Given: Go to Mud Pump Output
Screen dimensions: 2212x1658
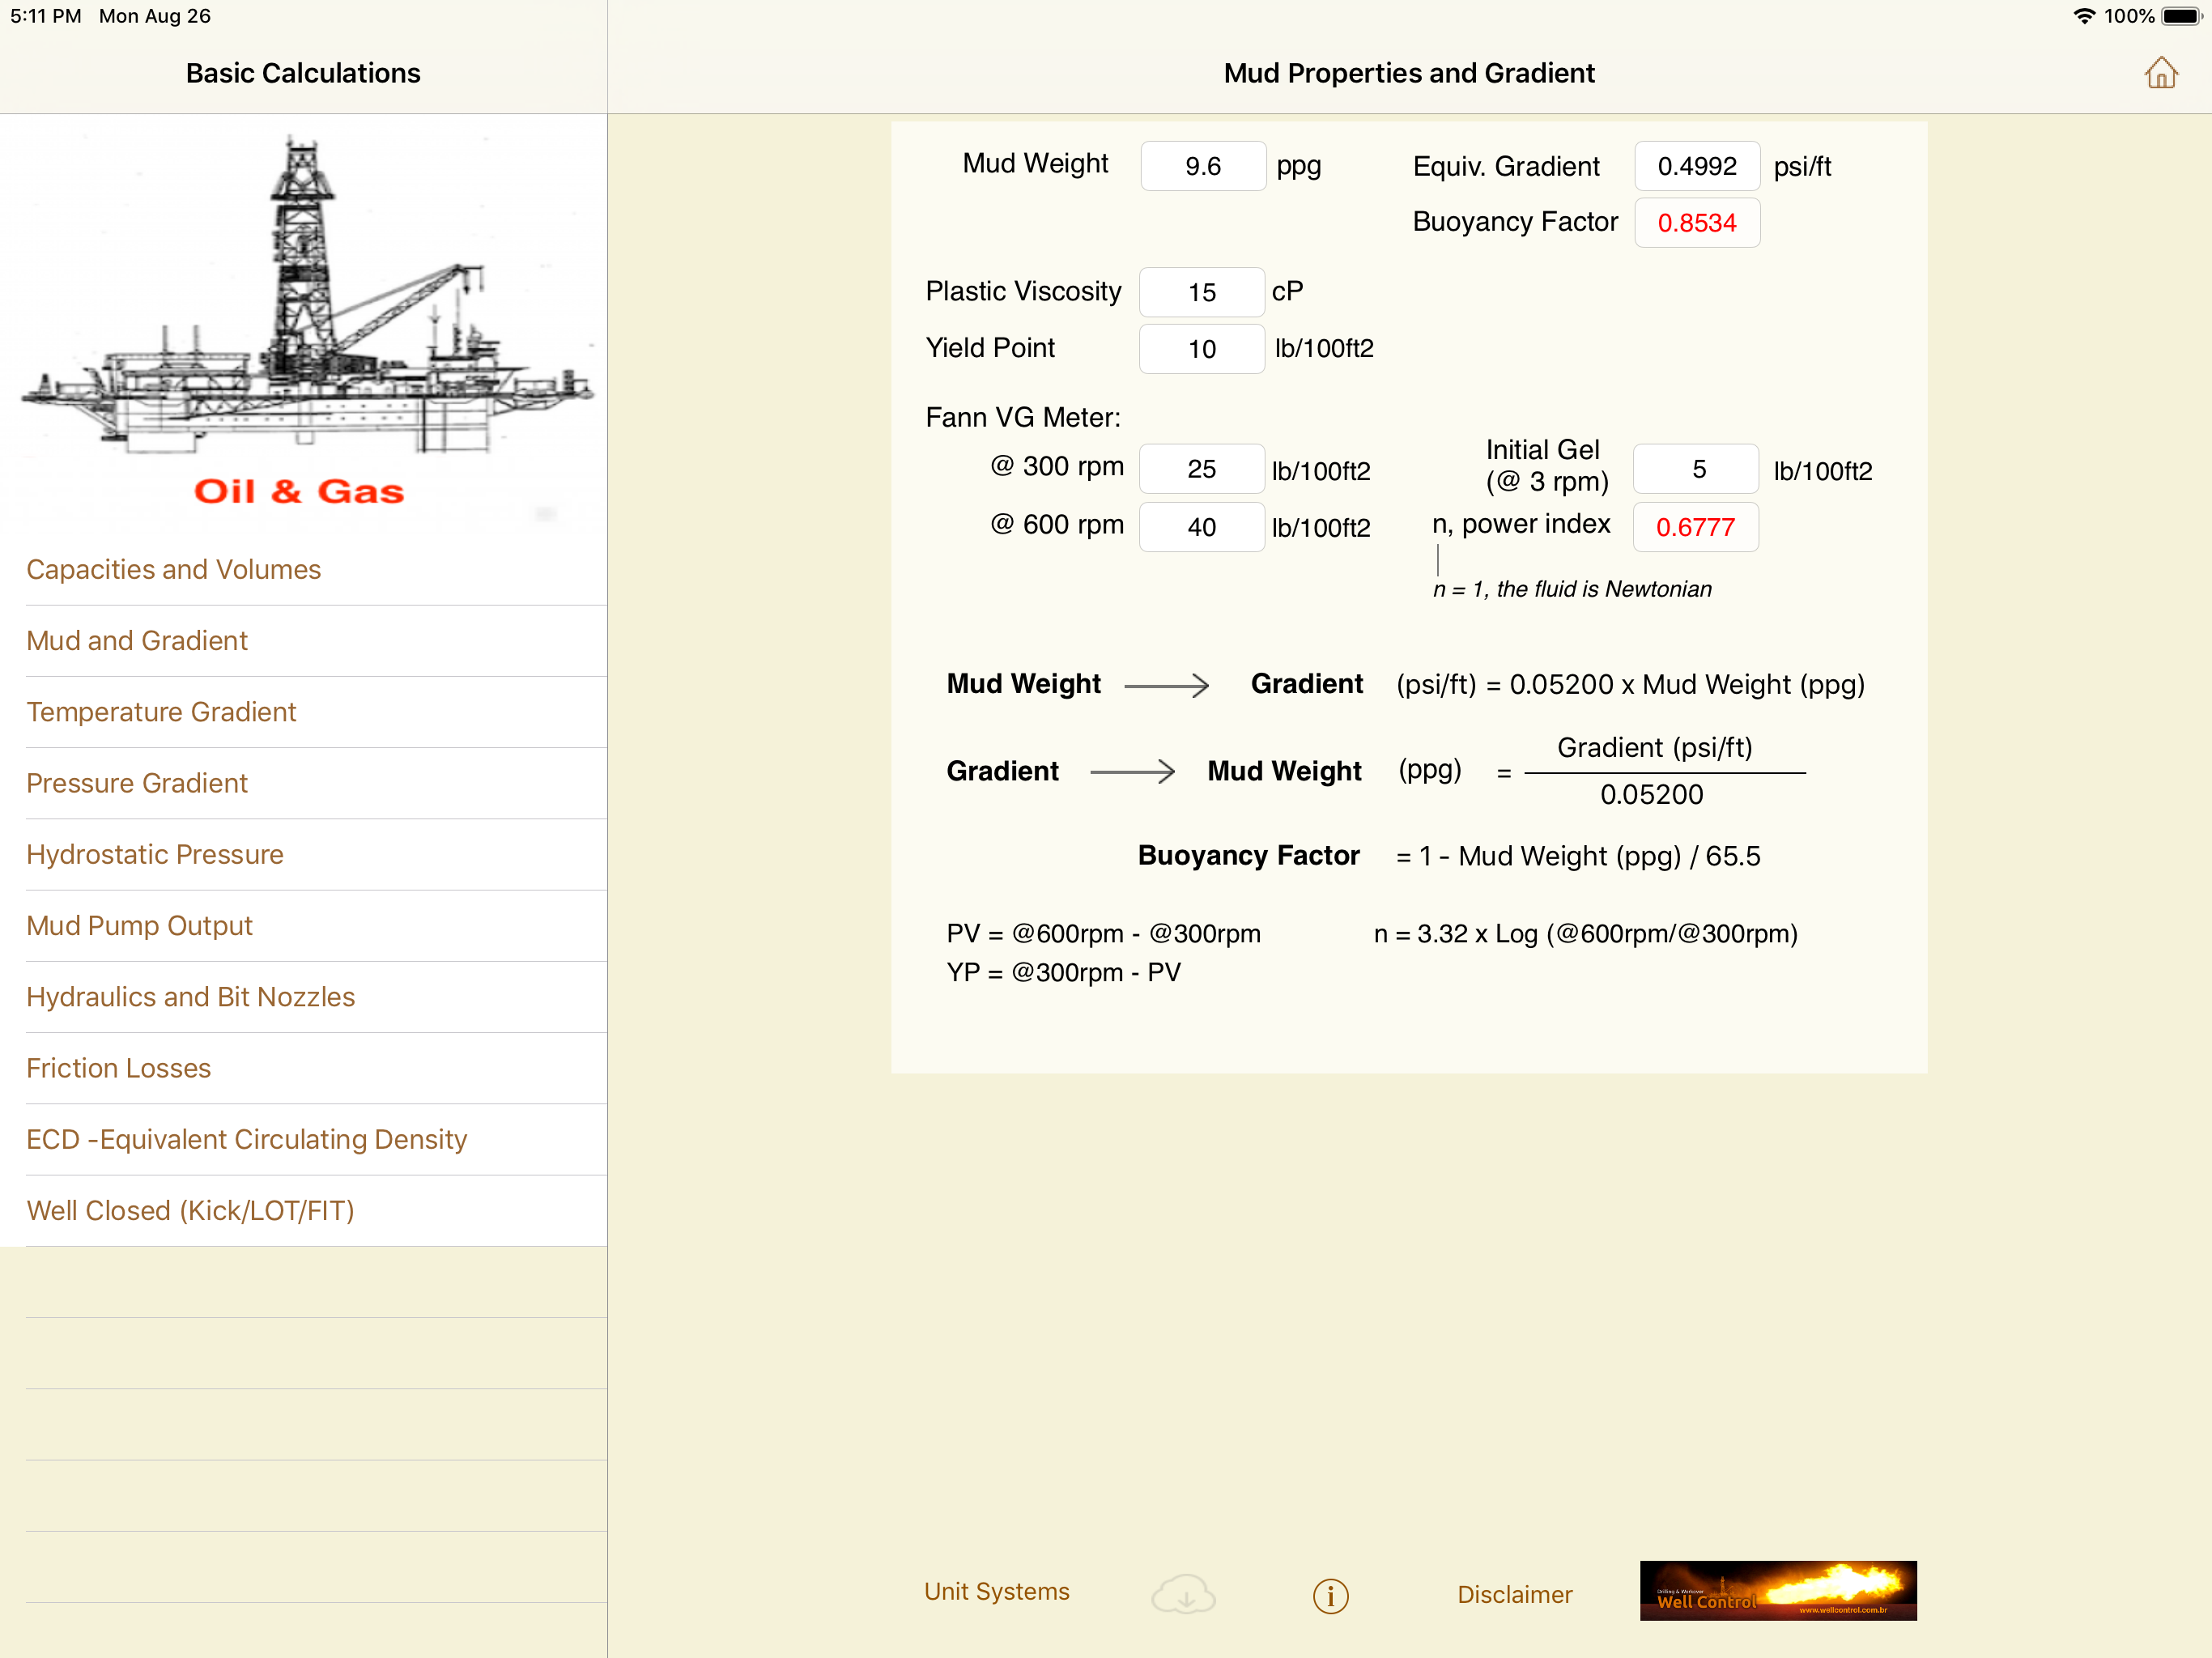Looking at the screenshot, I should pos(139,925).
